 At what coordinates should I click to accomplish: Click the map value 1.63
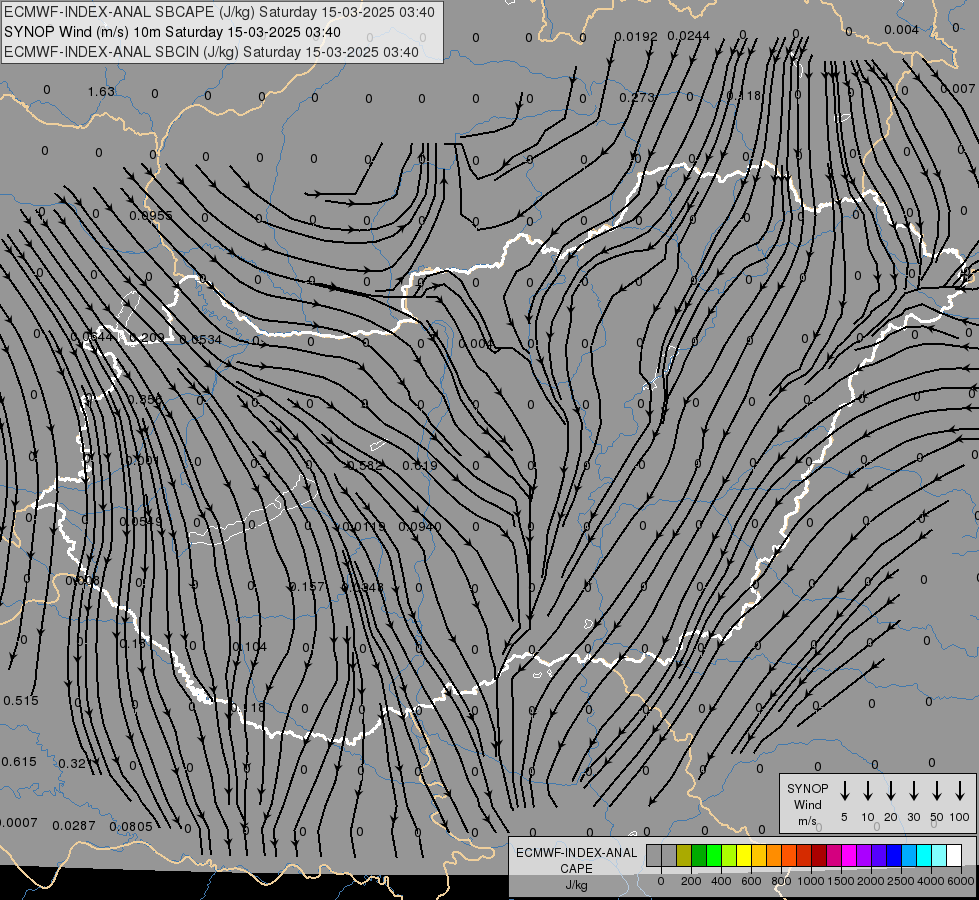pyautogui.click(x=101, y=92)
